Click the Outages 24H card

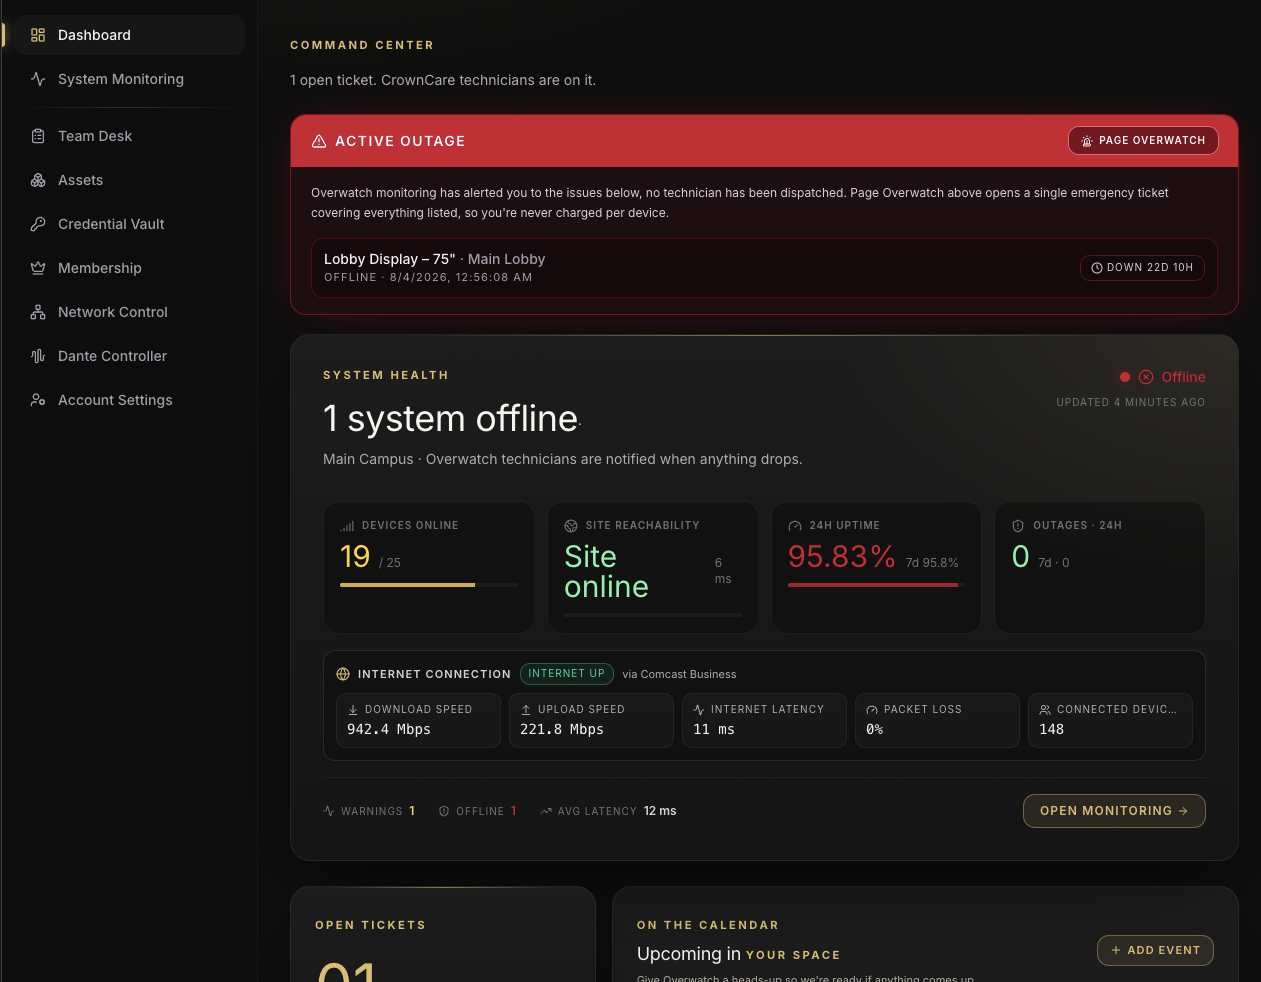click(1100, 567)
